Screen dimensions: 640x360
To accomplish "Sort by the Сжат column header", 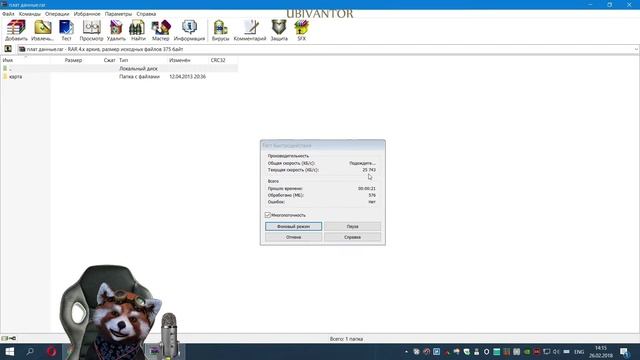I will (109, 60).
